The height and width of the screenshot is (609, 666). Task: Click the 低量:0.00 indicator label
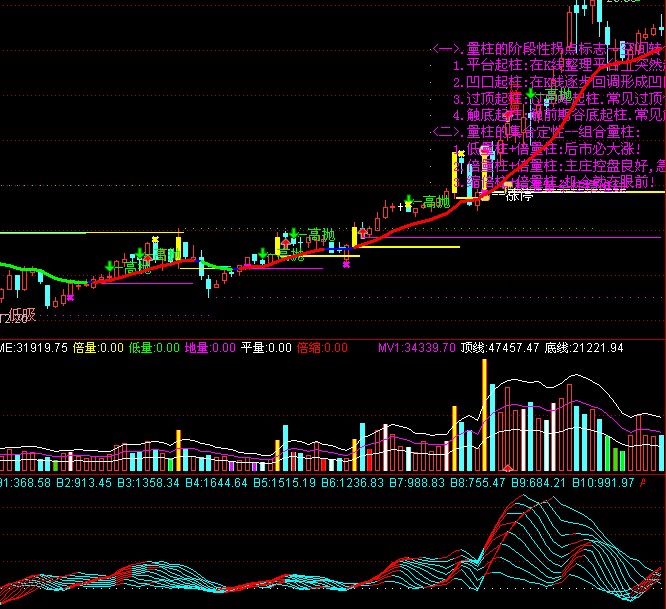point(154,348)
